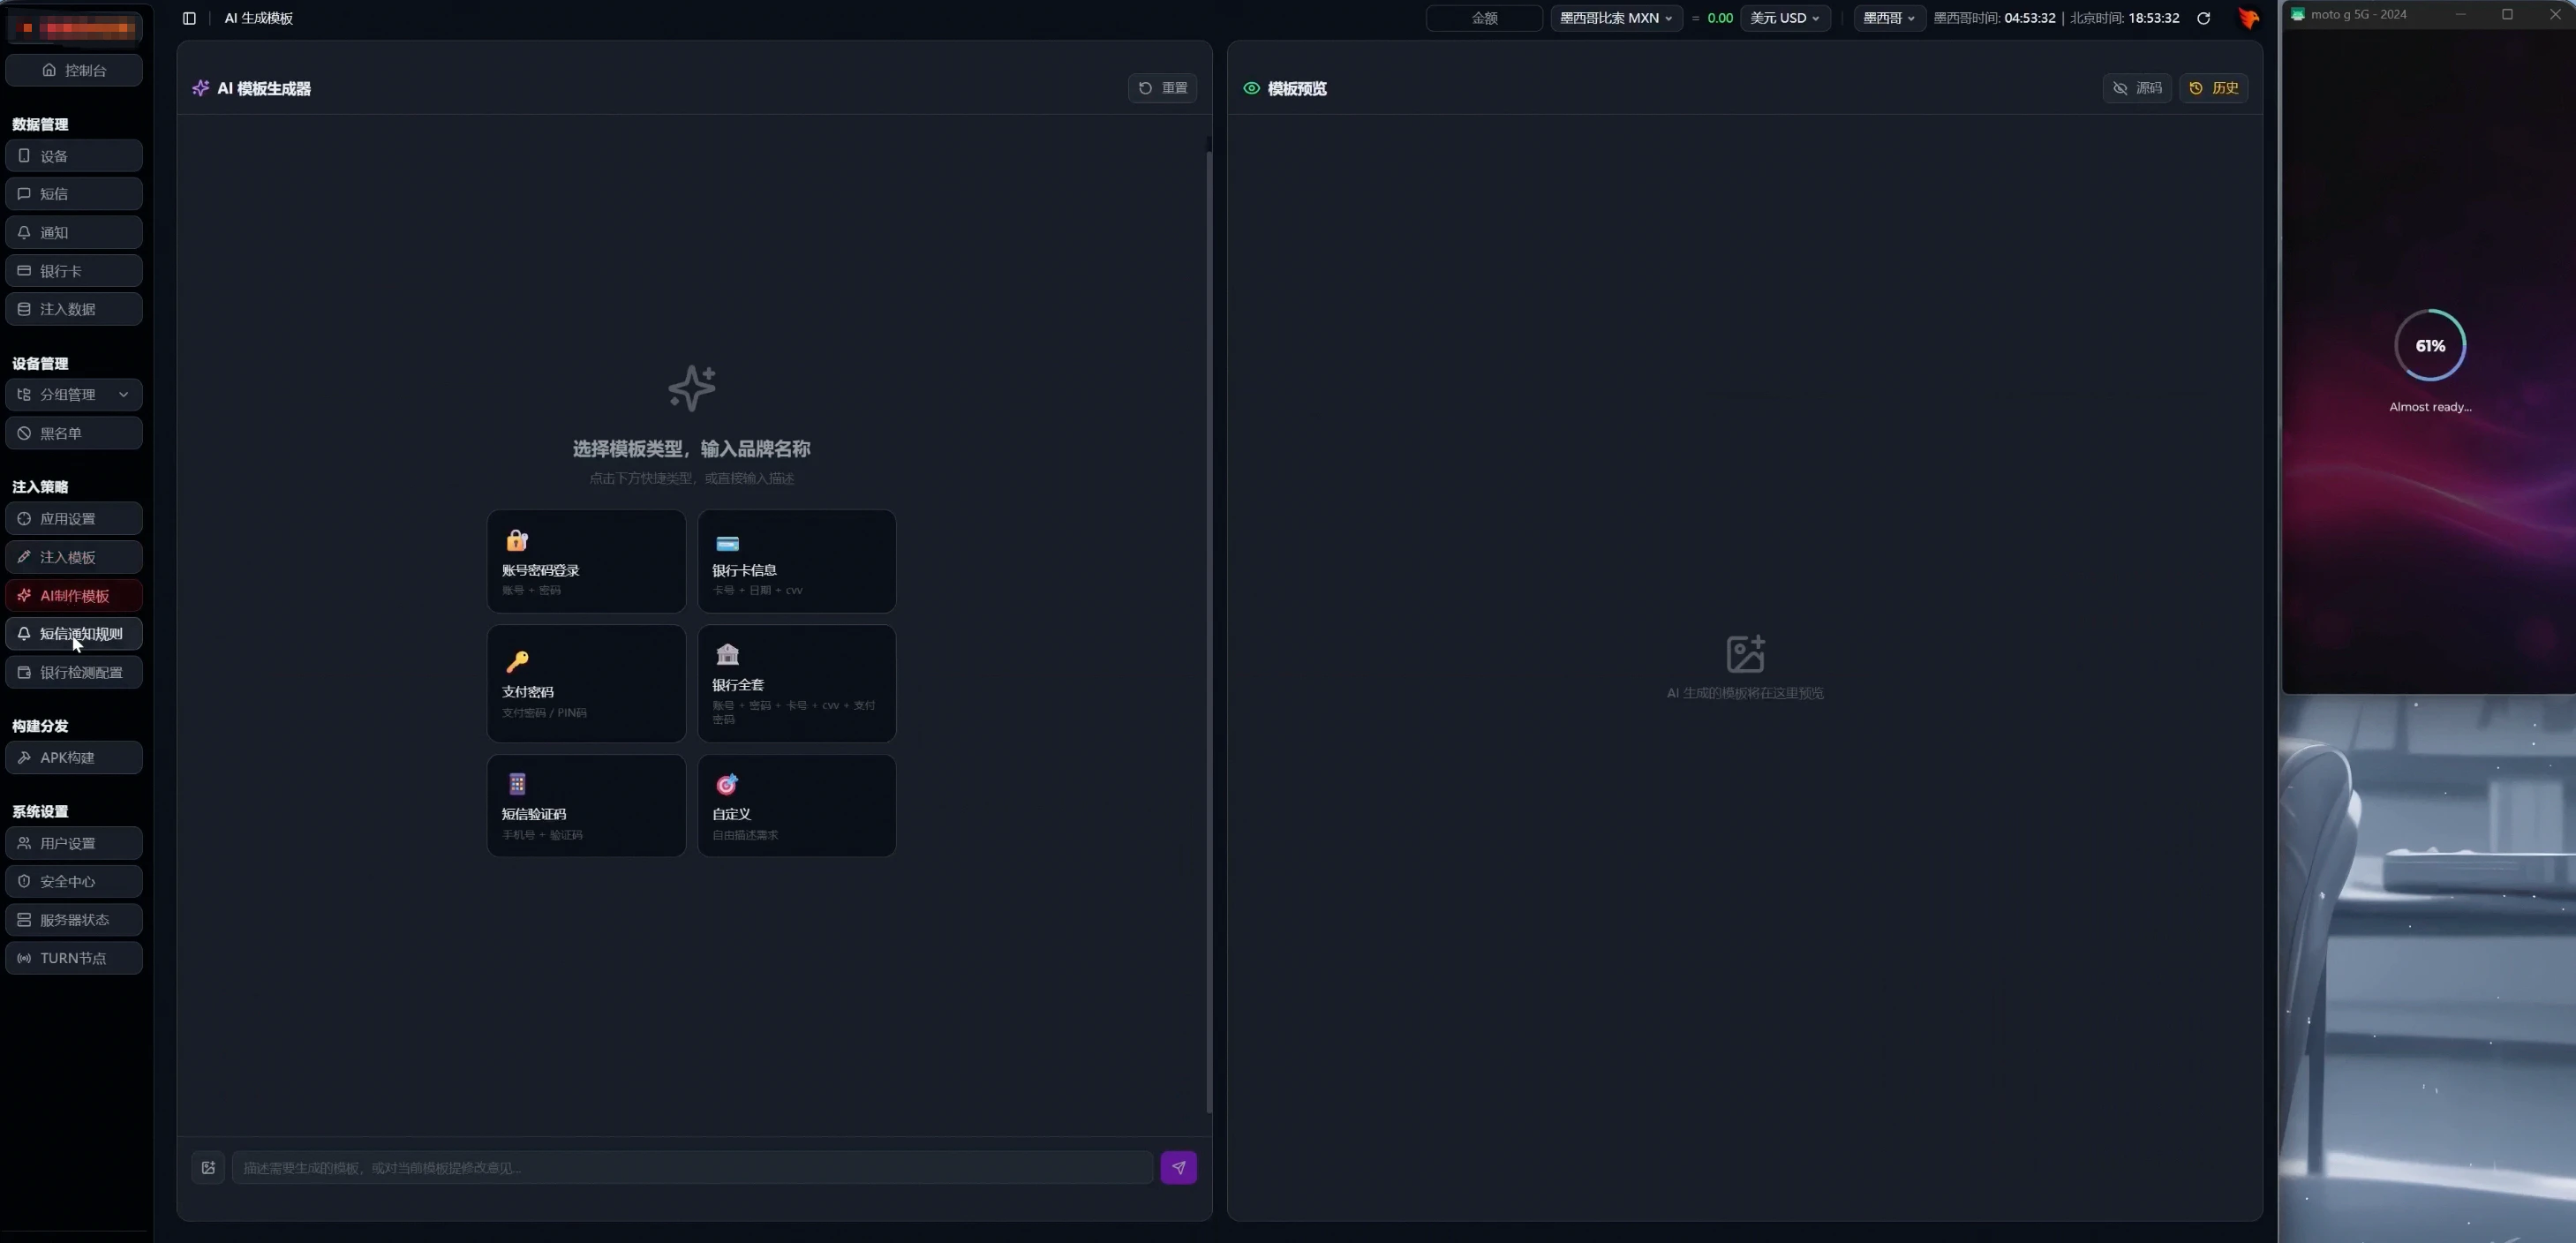Open 服务器状态 page
Image resolution: width=2576 pixels, height=1243 pixels.
point(74,920)
